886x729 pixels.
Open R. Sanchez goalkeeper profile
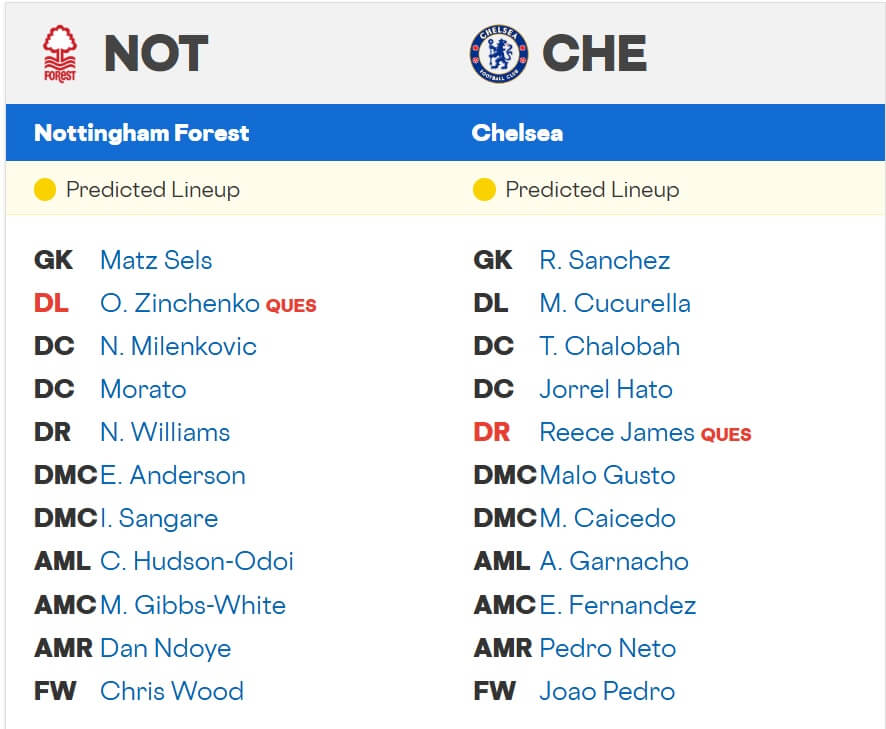[x=604, y=261]
